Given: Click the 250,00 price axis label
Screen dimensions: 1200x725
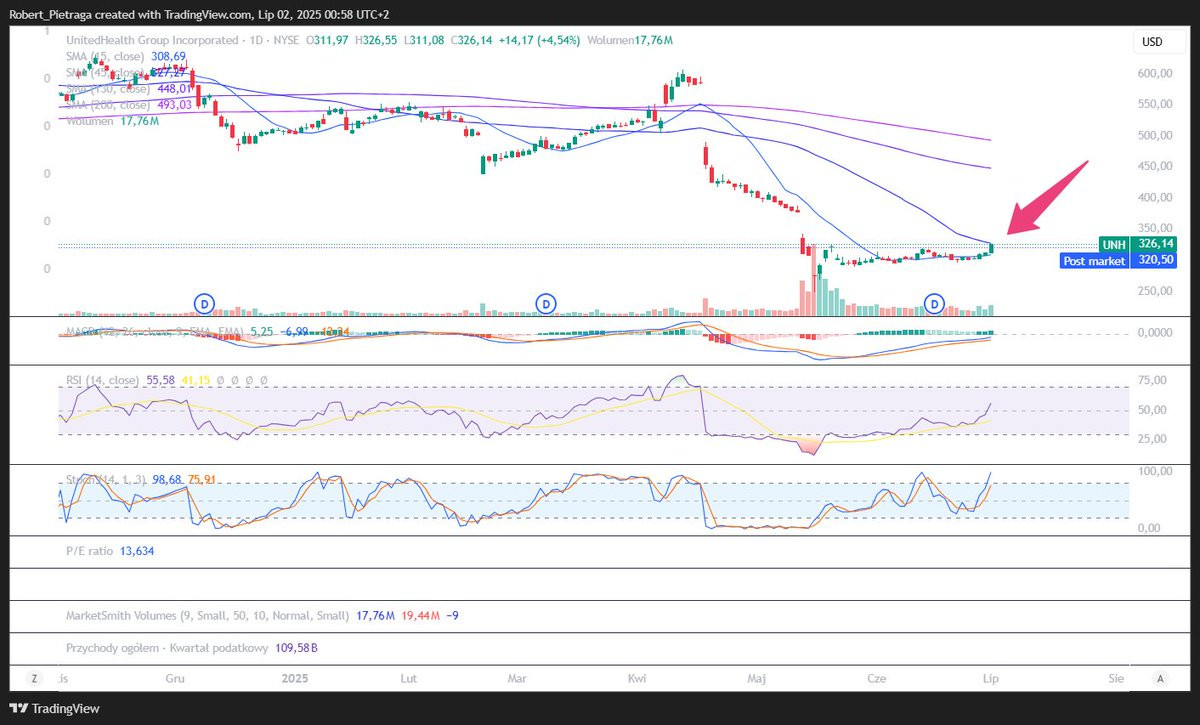Looking at the screenshot, I should [x=1153, y=291].
